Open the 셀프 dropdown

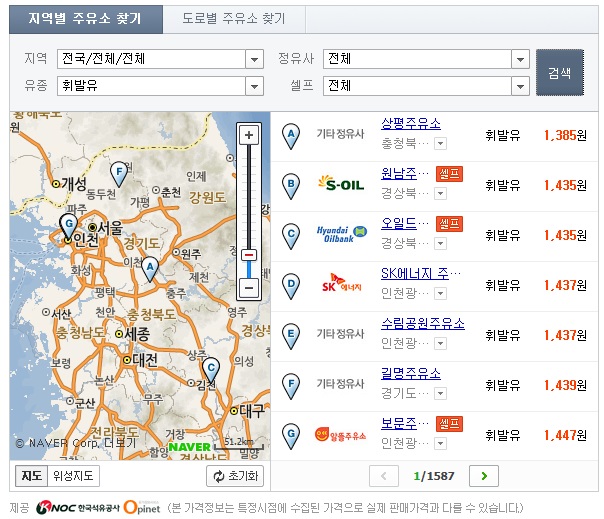pos(426,86)
